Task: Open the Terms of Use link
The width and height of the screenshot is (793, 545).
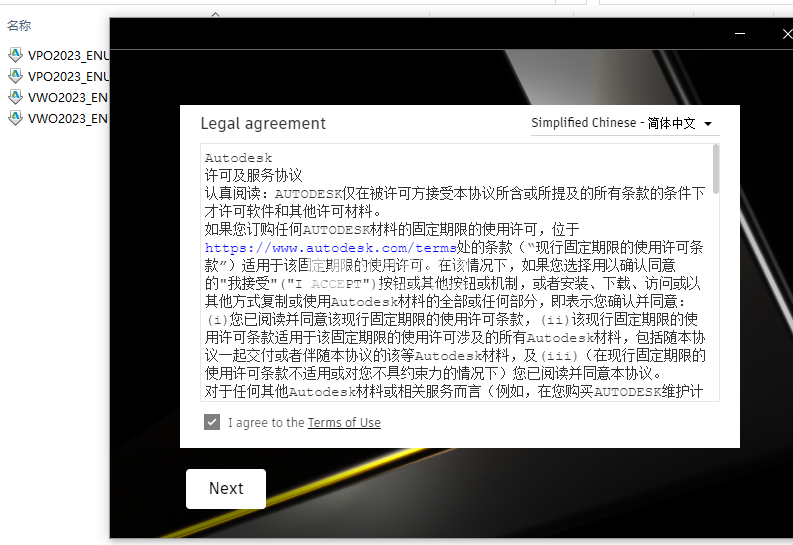Action: coord(344,423)
